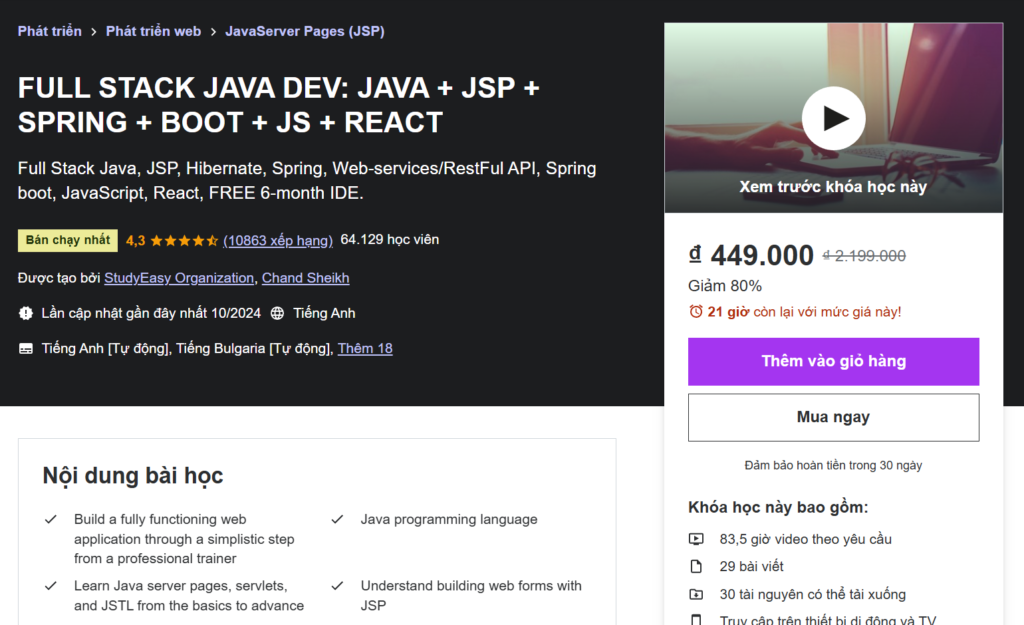Image resolution: width=1024 pixels, height=625 pixels.
Task: Click the star rating icons
Action: [184, 241]
